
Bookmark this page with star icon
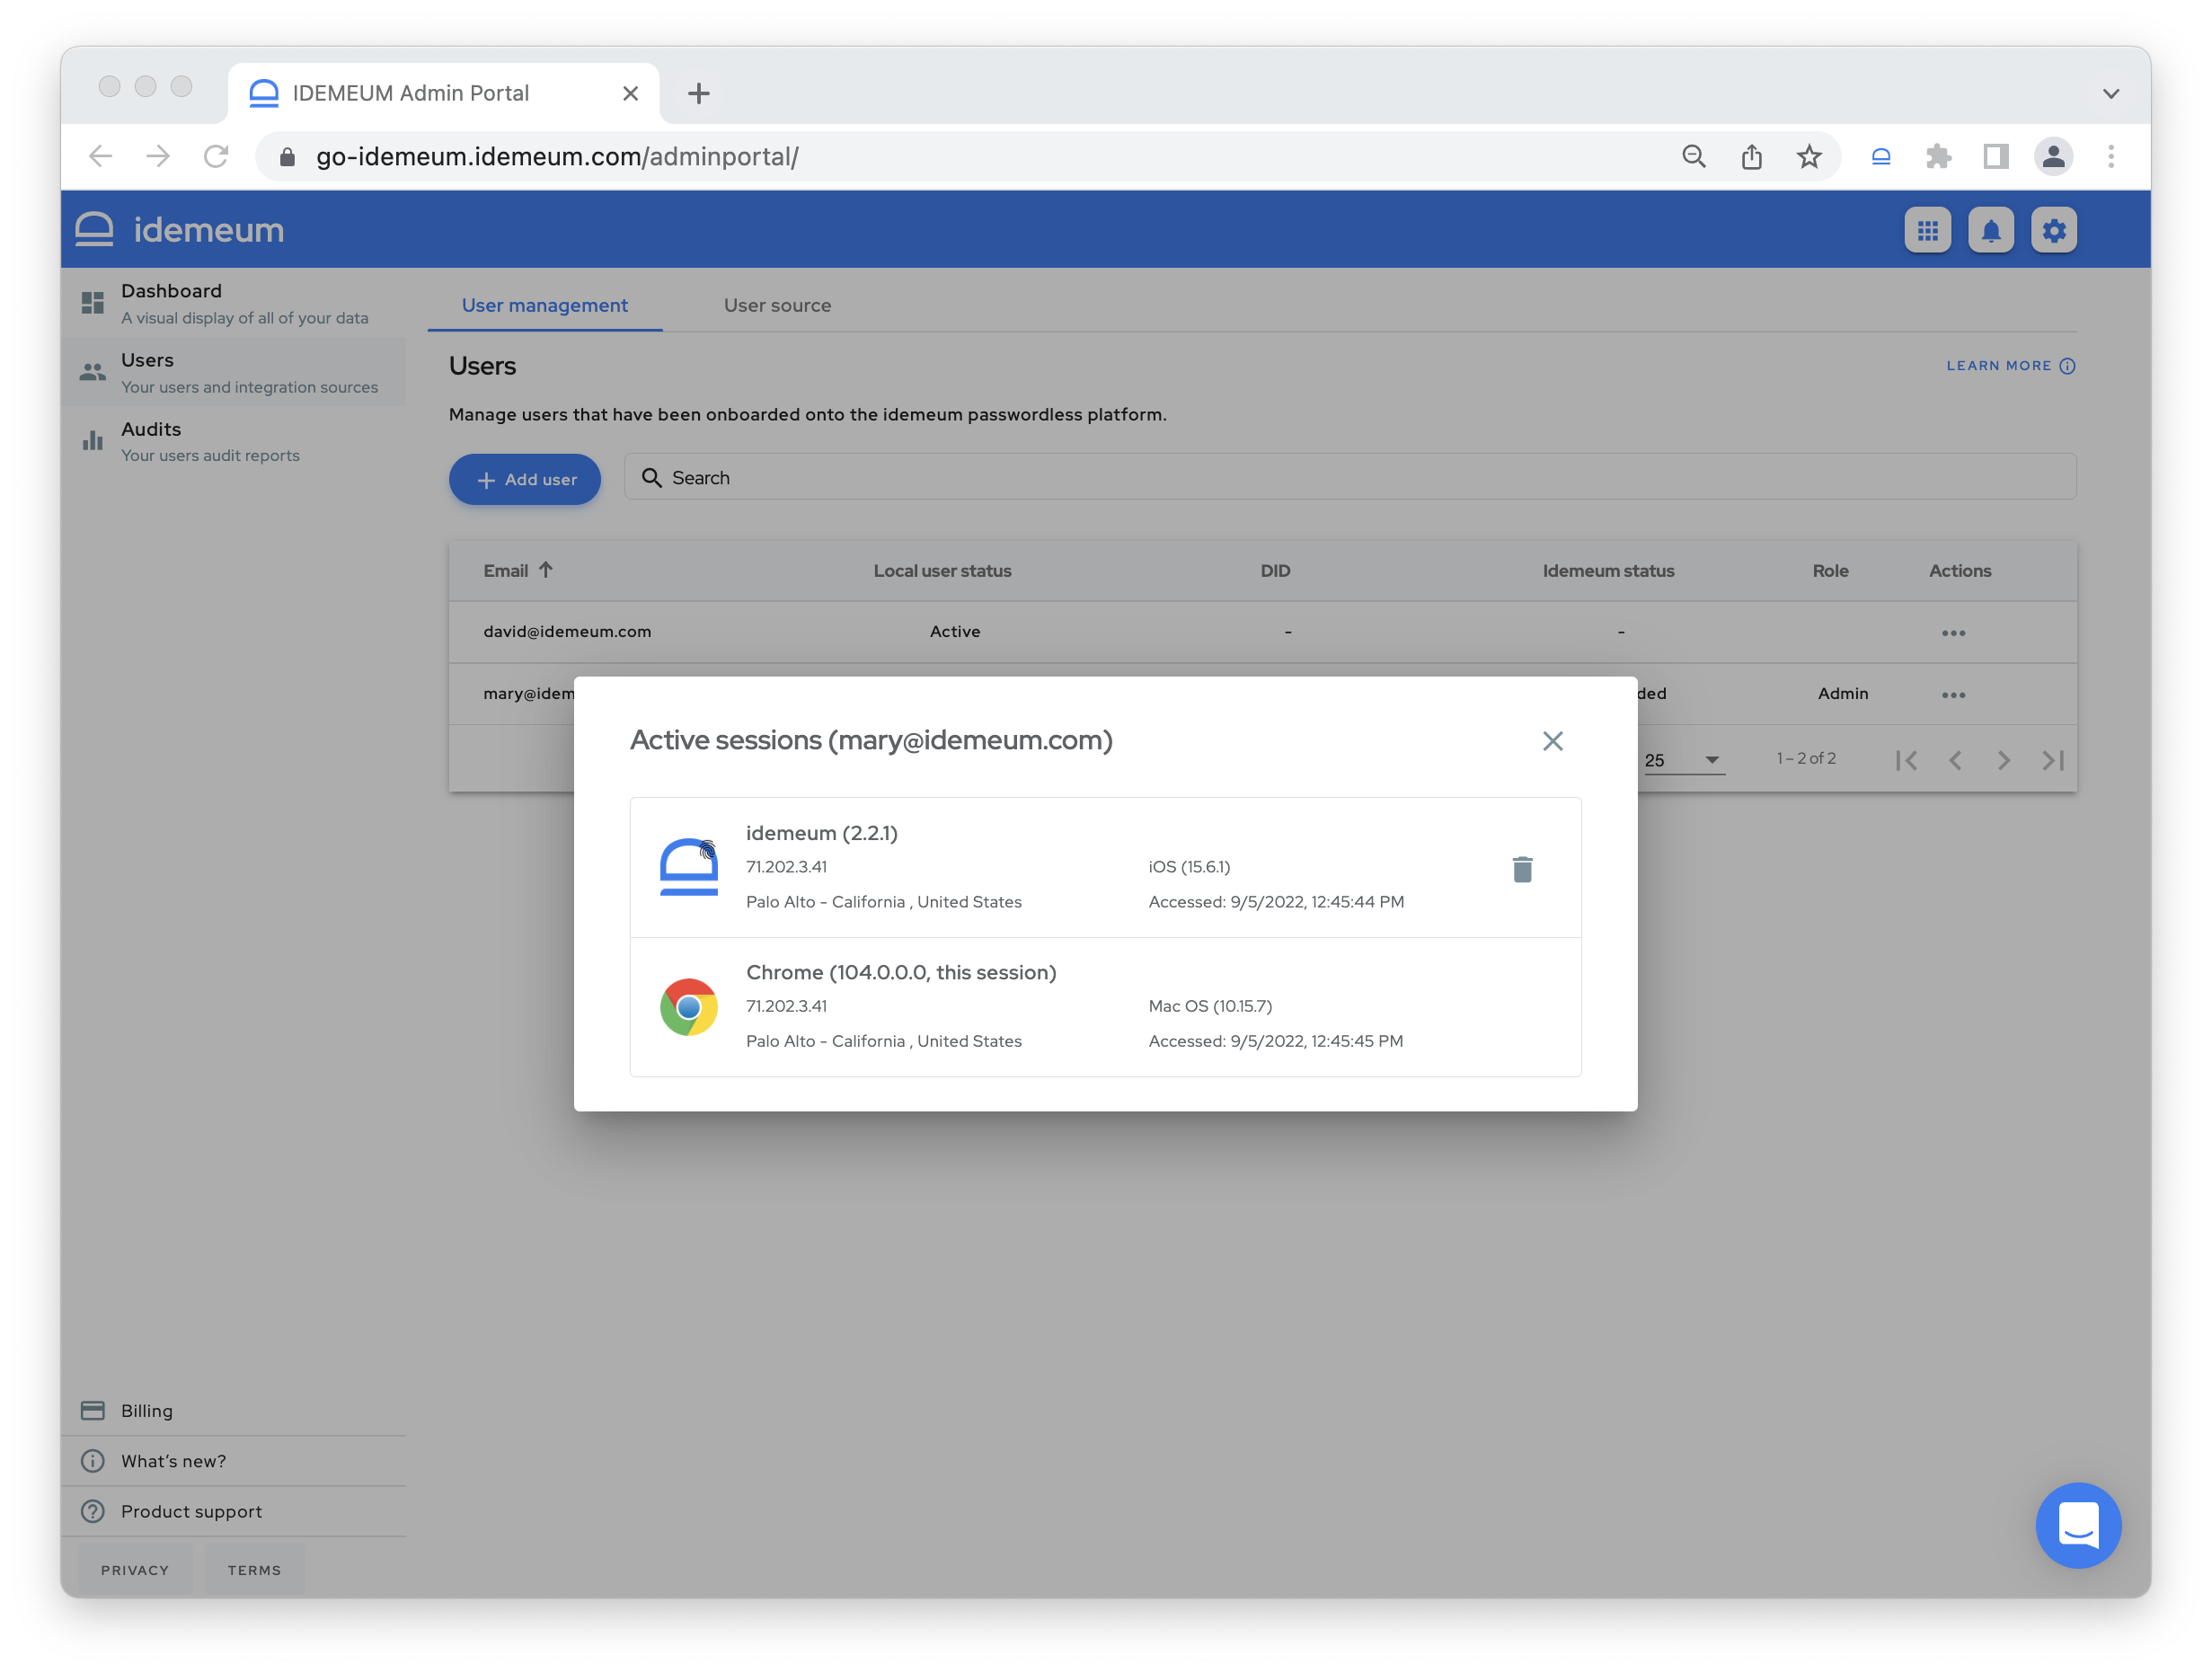click(x=1808, y=157)
